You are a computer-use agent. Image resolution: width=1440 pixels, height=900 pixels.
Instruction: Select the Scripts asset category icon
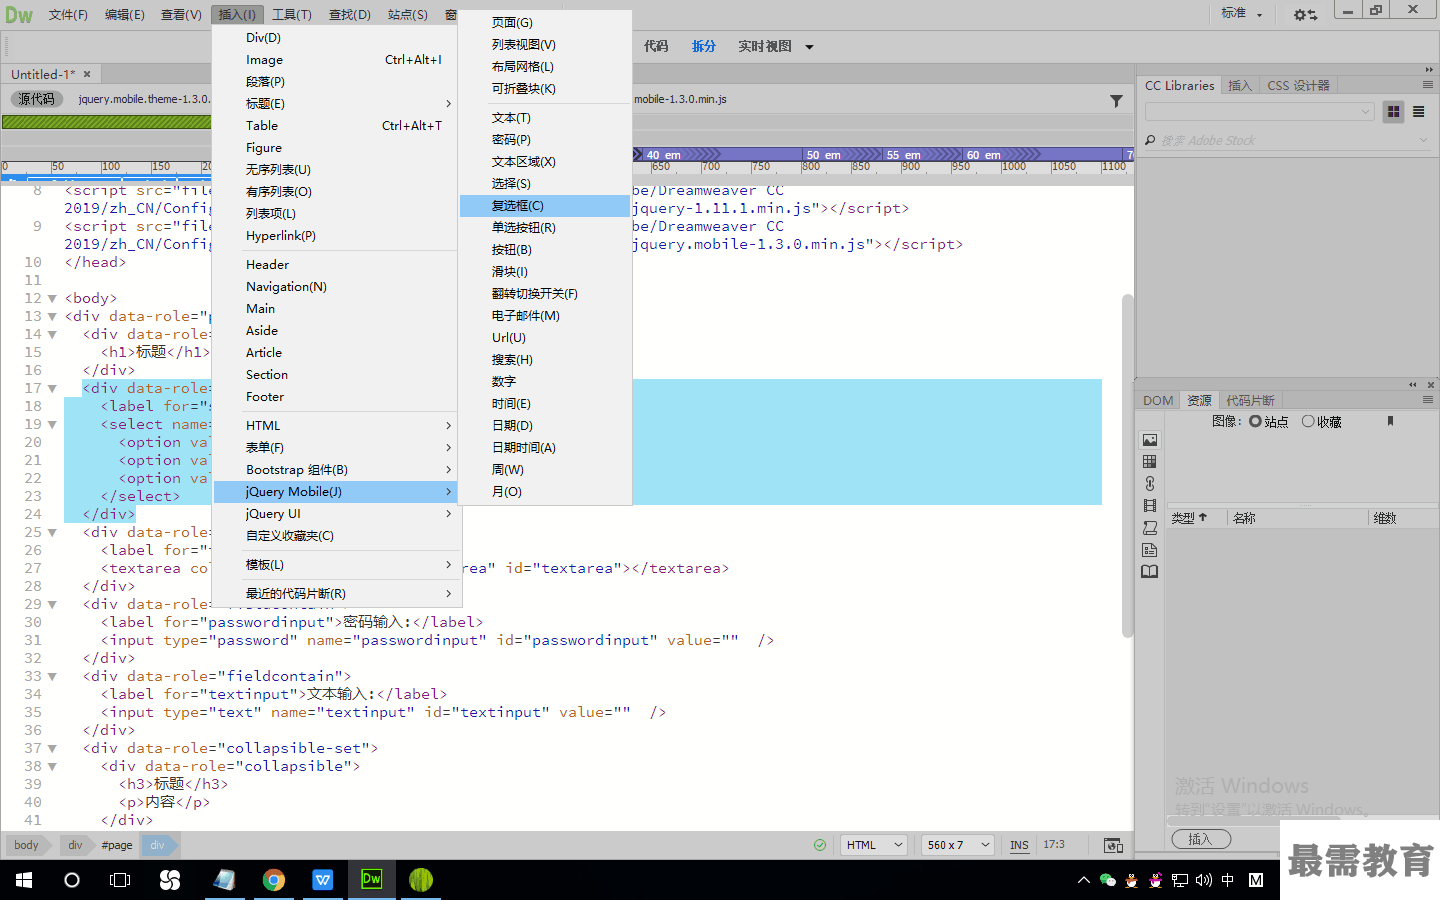(x=1150, y=528)
